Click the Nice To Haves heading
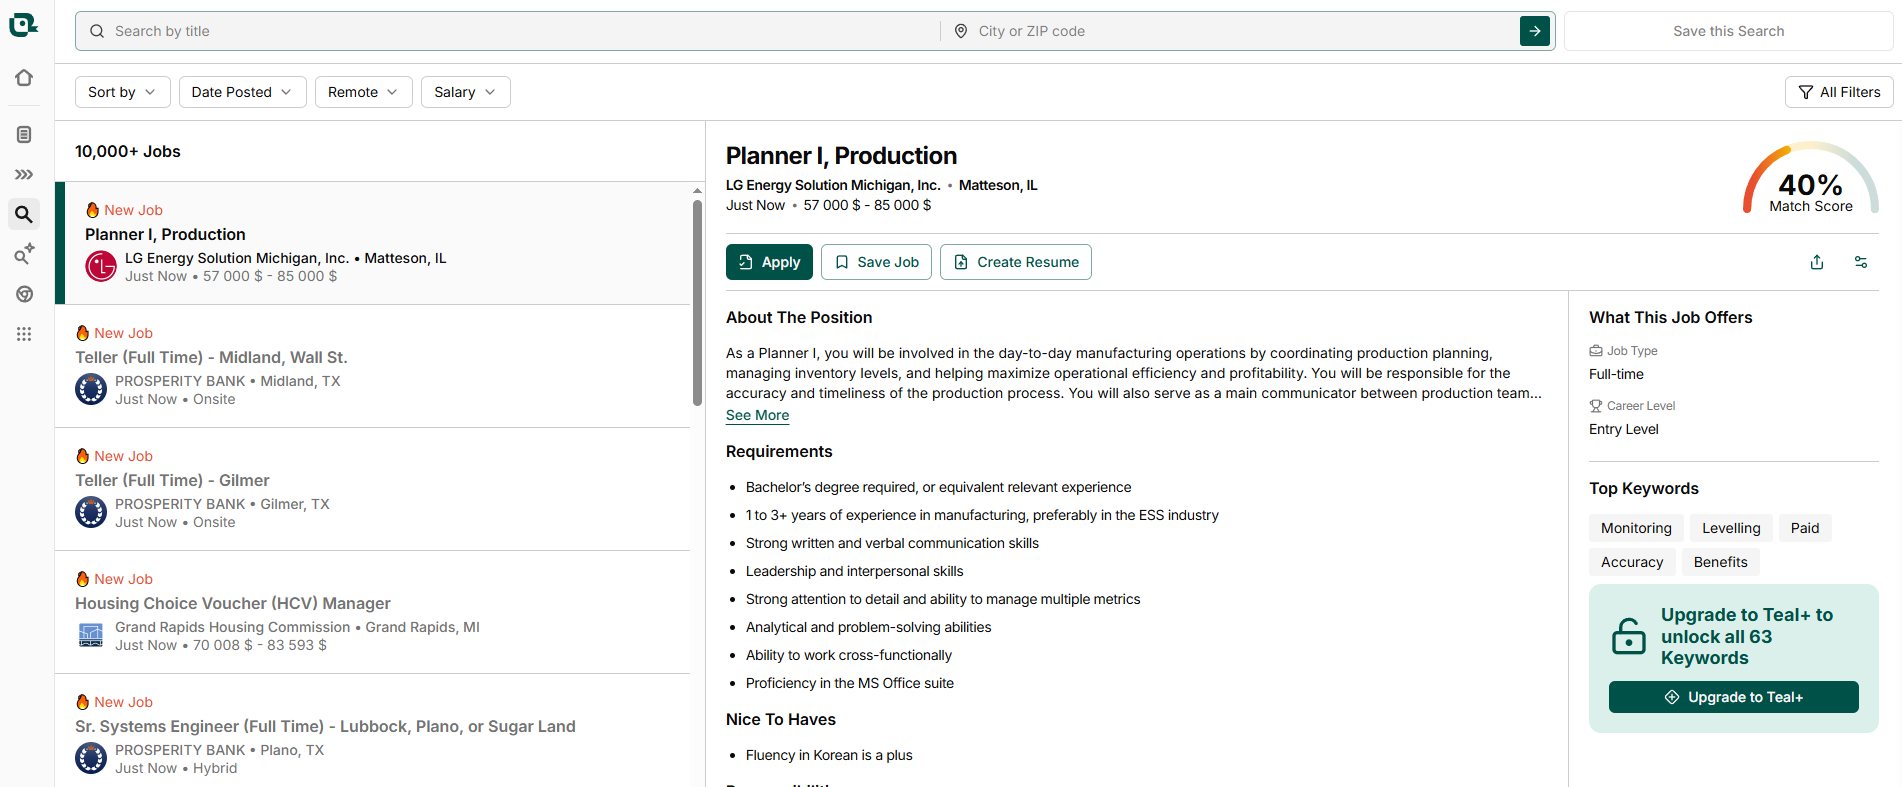 pyautogui.click(x=781, y=720)
